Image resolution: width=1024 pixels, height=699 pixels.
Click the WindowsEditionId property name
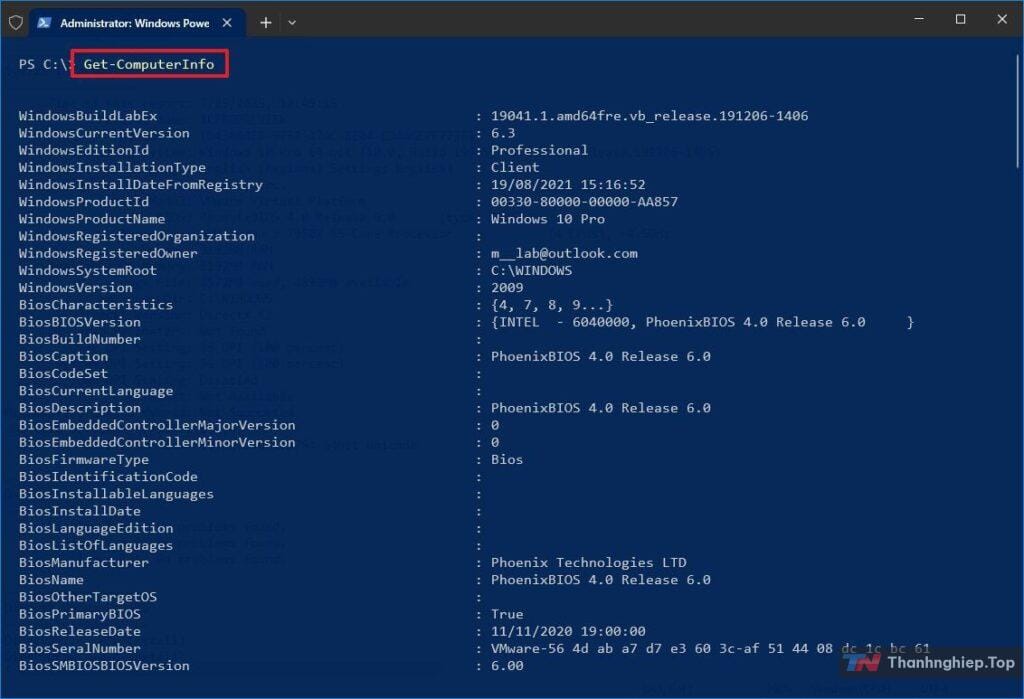(84, 150)
